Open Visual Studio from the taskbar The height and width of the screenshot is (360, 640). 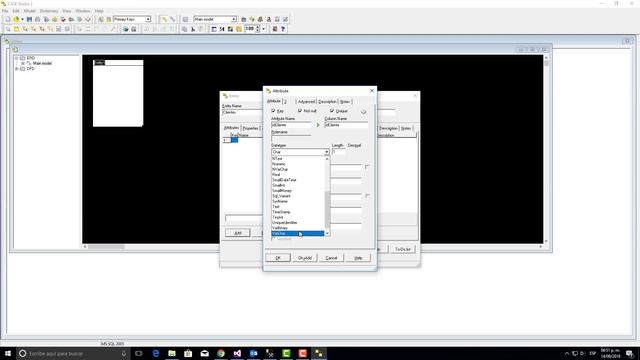point(237,353)
